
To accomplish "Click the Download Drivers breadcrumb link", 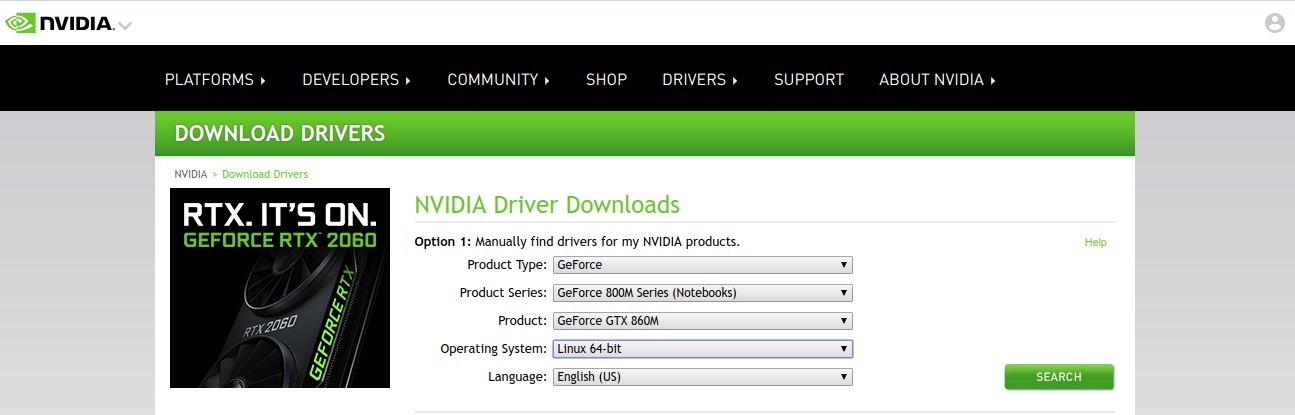I will tap(265, 174).
